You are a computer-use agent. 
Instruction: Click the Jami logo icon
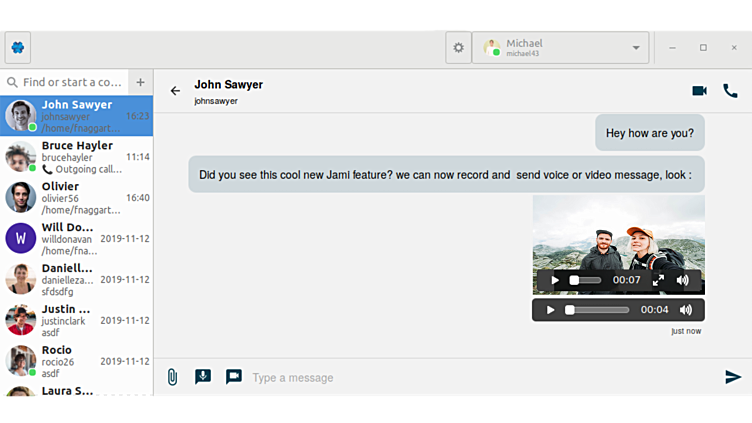tap(18, 47)
